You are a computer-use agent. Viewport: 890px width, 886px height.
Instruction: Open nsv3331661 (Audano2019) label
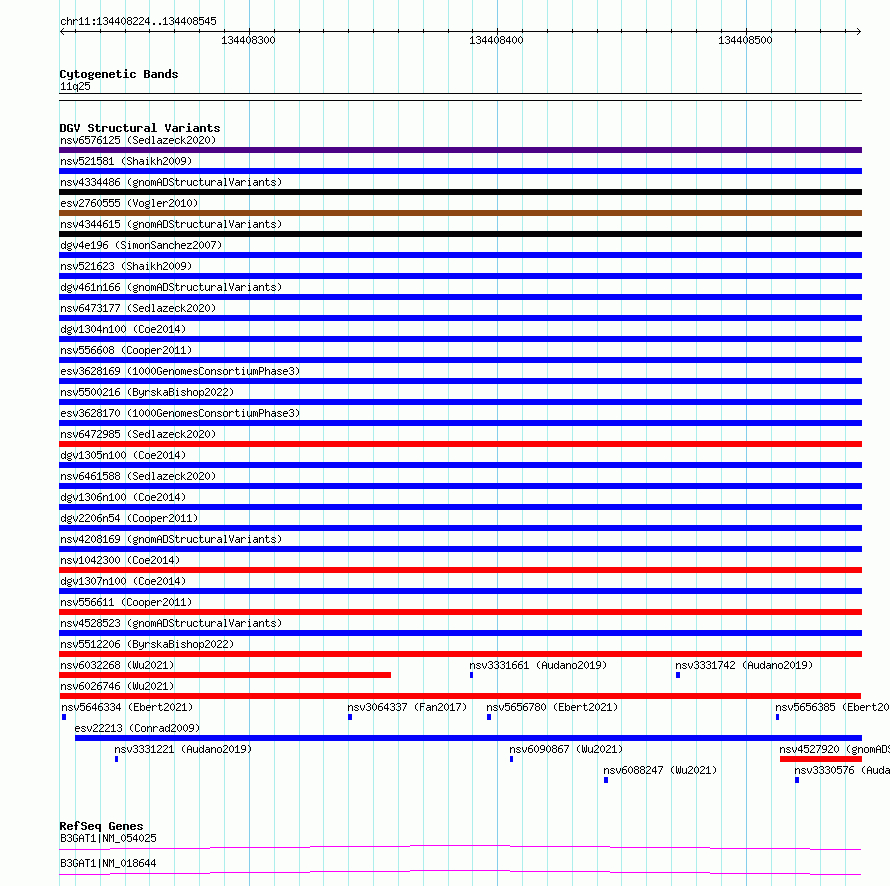538,665
